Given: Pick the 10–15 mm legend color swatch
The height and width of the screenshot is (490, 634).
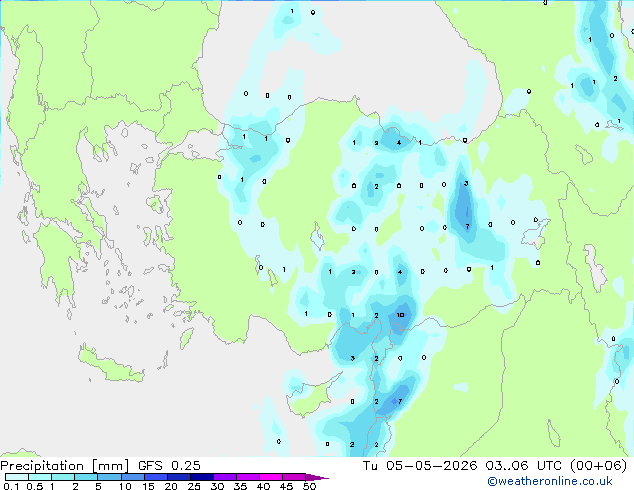Looking at the screenshot, I should click(133, 477).
